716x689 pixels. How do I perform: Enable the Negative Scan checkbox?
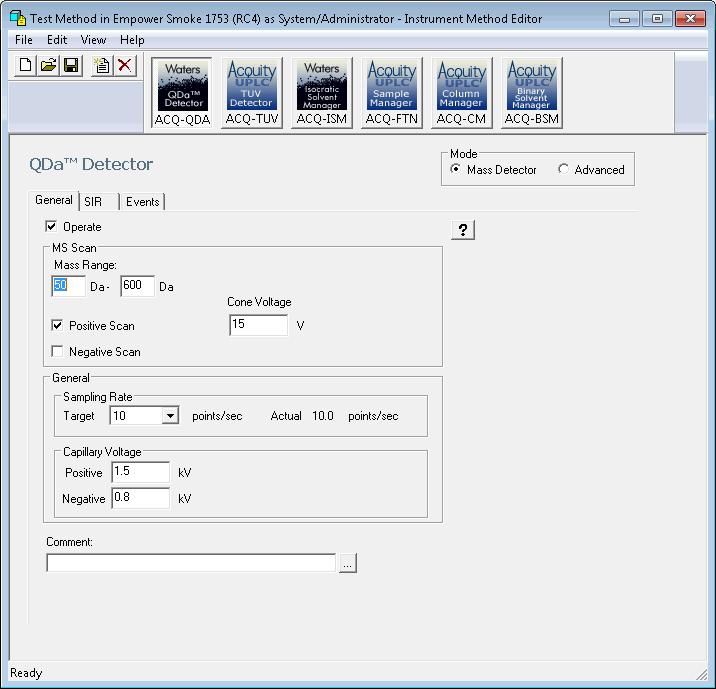(57, 352)
